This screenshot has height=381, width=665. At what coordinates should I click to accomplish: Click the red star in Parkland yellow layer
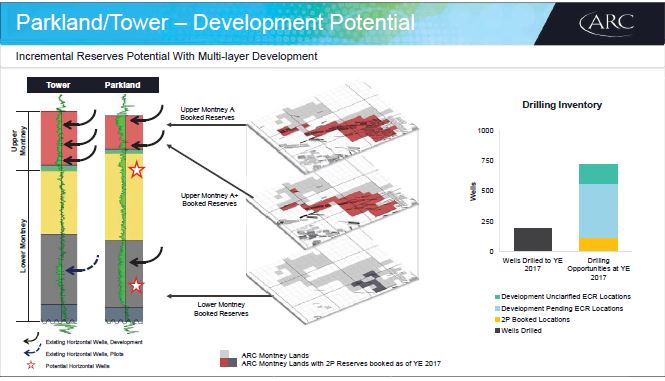point(136,169)
